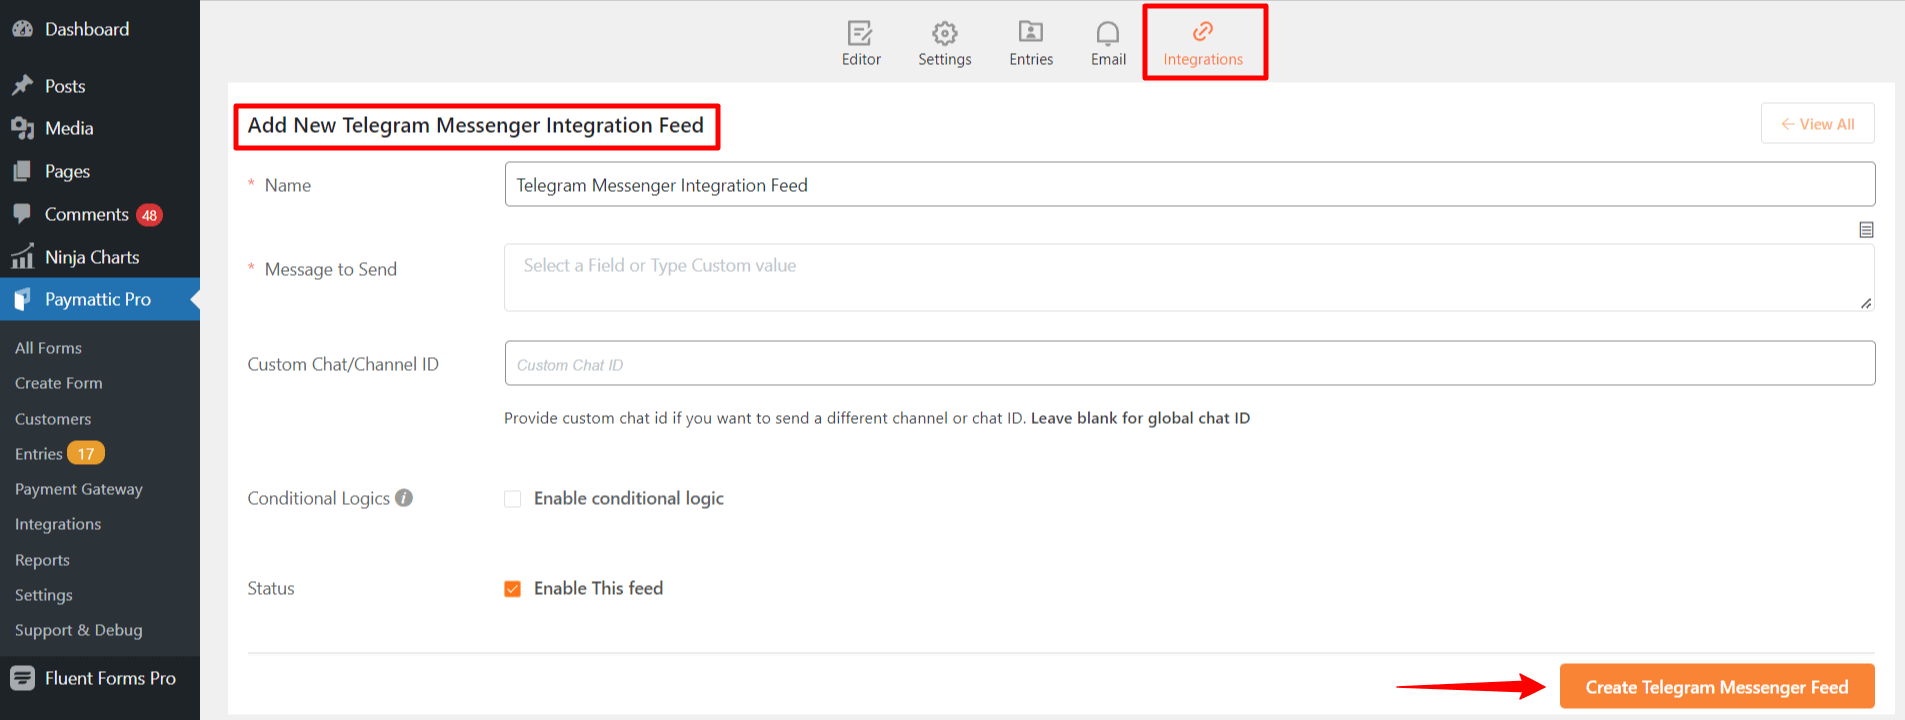Click the View All button
The width and height of the screenshot is (1905, 720).
[x=1817, y=124]
